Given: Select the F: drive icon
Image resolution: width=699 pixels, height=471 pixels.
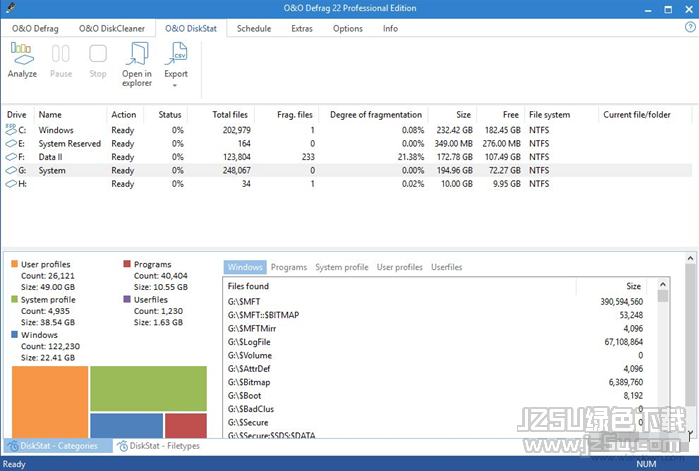Looking at the screenshot, I should click(x=11, y=157).
